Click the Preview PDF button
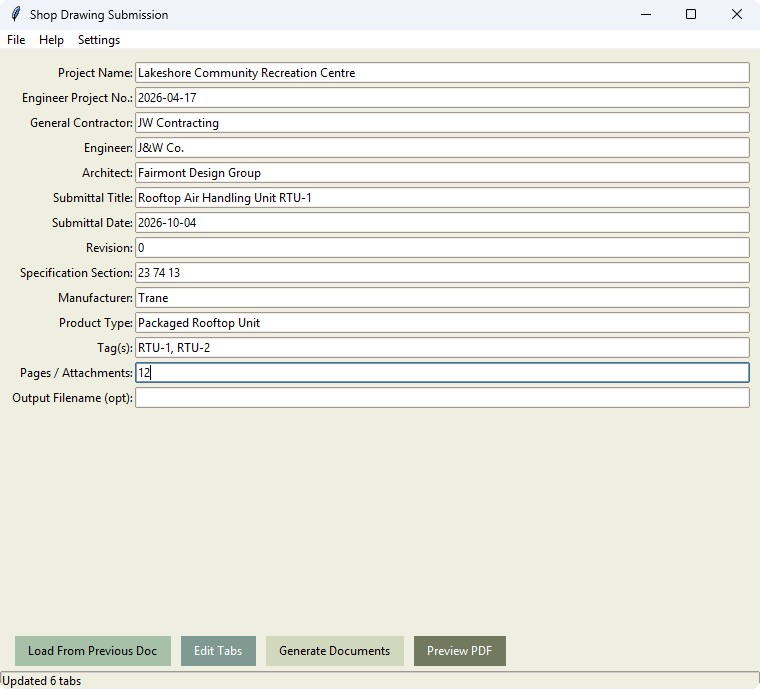The height and width of the screenshot is (689, 760). coord(459,651)
